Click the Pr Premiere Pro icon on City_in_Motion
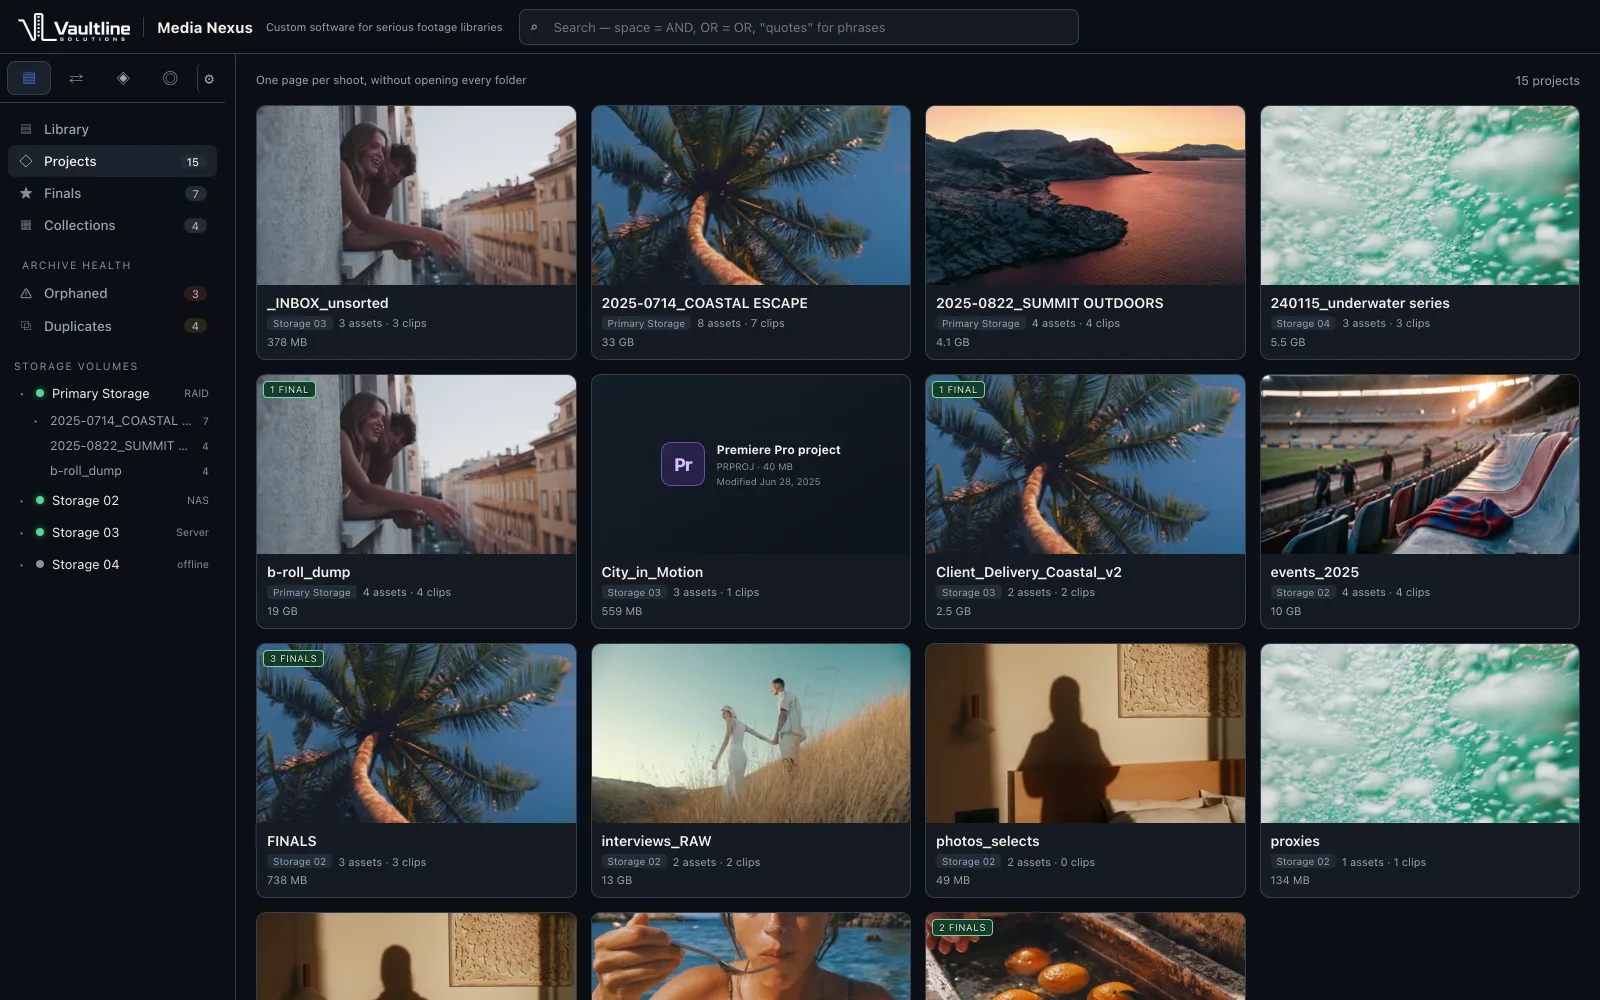This screenshot has height=1000, width=1600. [x=683, y=464]
